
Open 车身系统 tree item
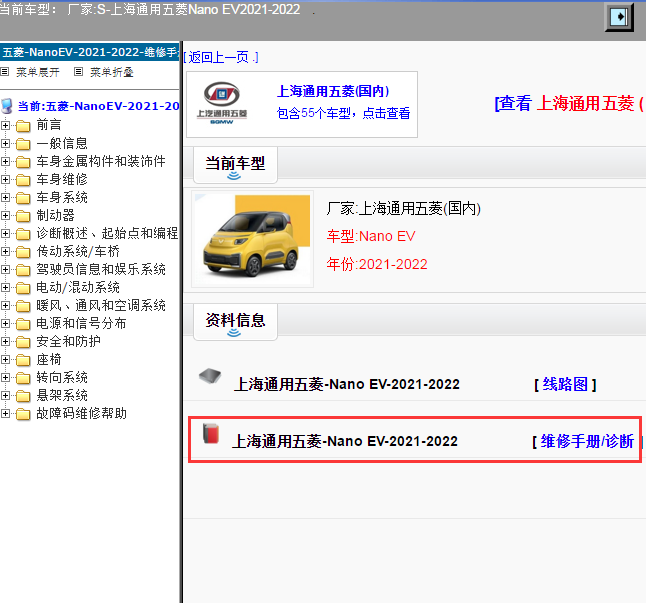62,197
